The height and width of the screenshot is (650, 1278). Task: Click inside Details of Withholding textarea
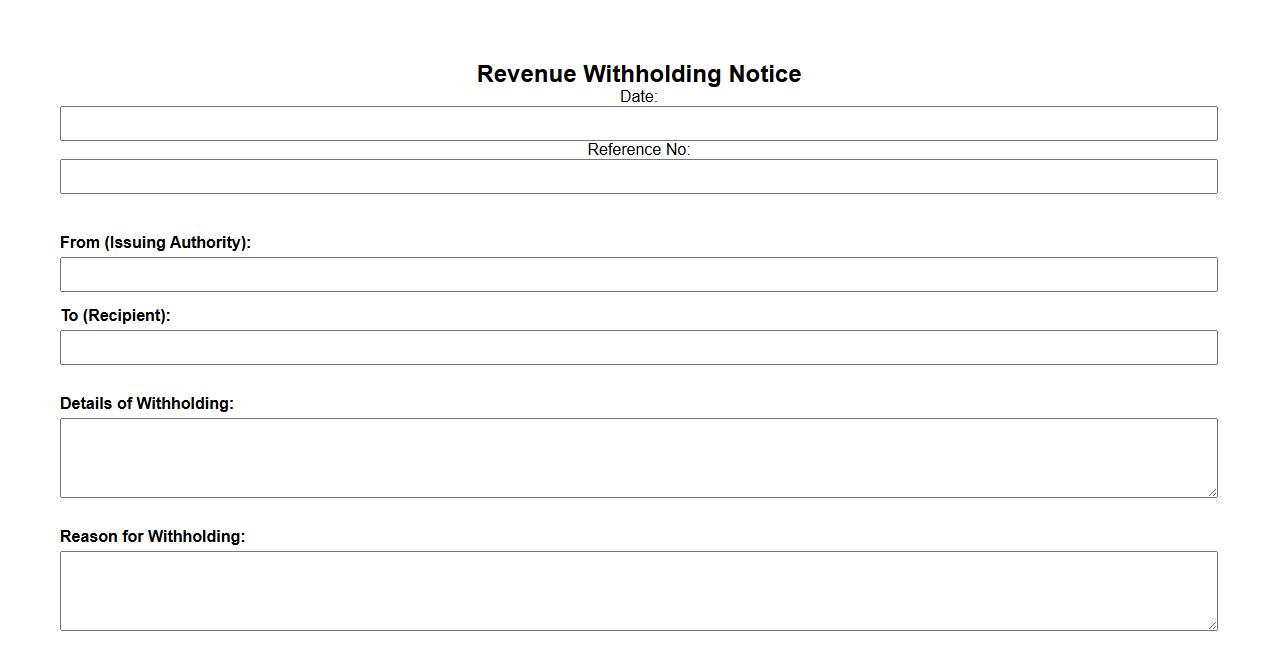click(638, 458)
